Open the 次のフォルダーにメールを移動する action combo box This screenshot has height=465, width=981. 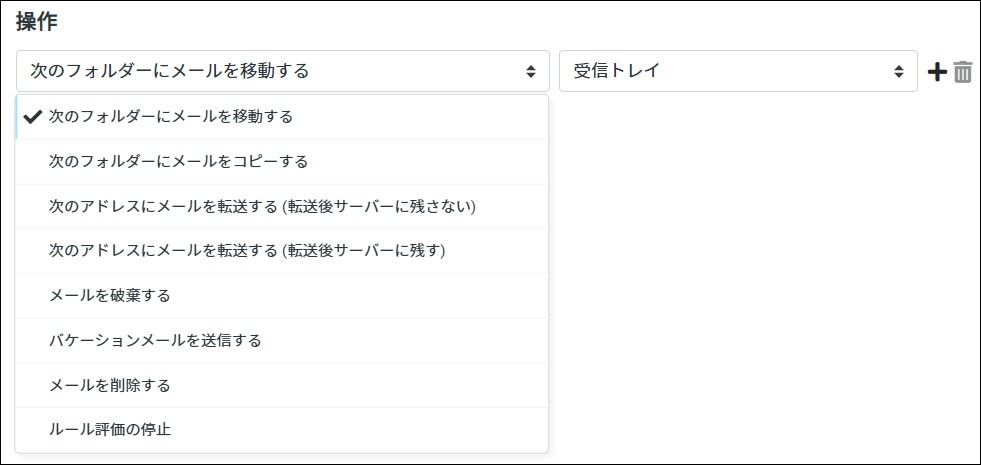coord(282,71)
